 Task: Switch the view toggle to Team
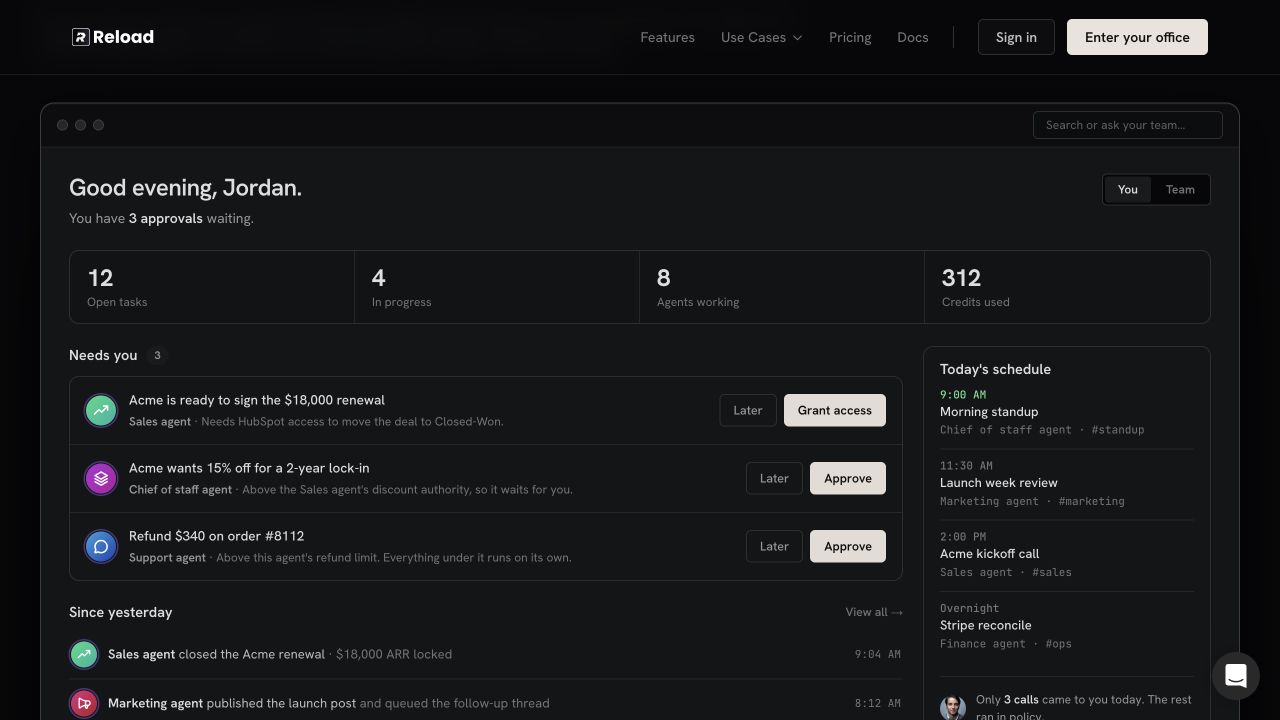pos(1180,189)
